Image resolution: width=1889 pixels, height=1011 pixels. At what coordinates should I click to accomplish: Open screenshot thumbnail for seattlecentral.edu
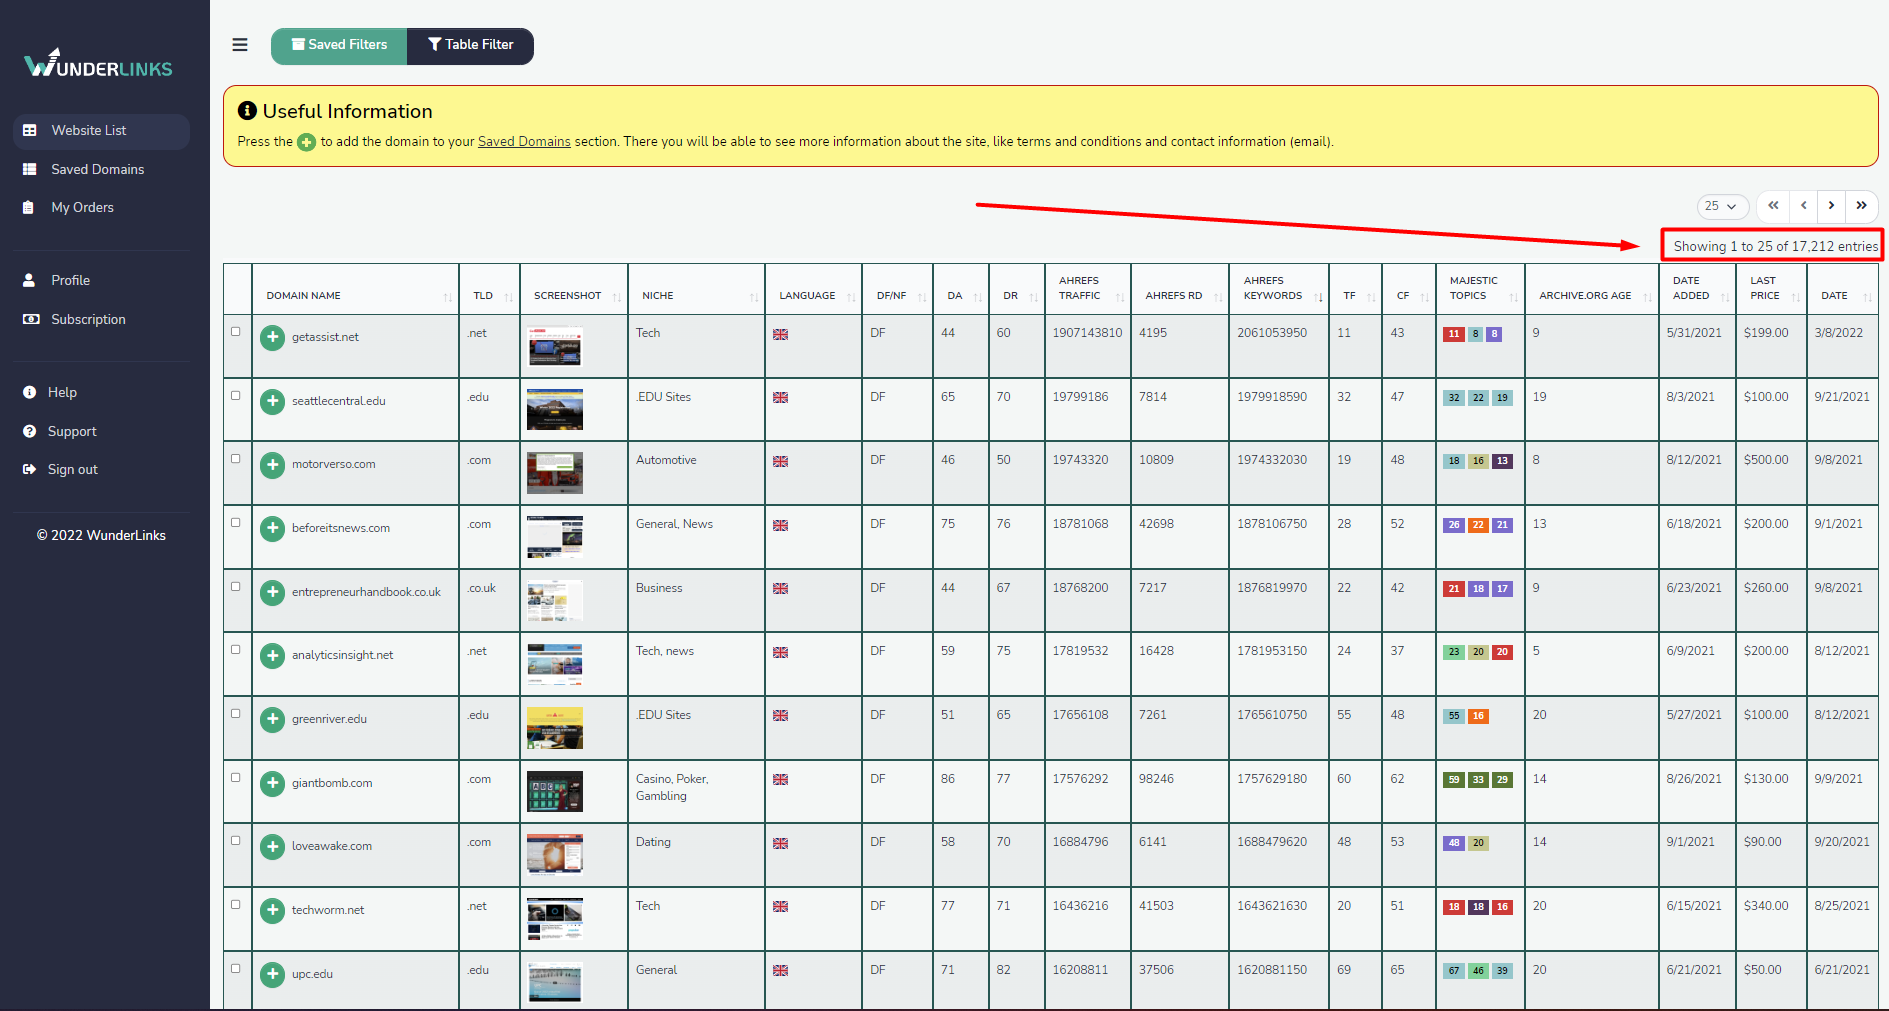[555, 410]
